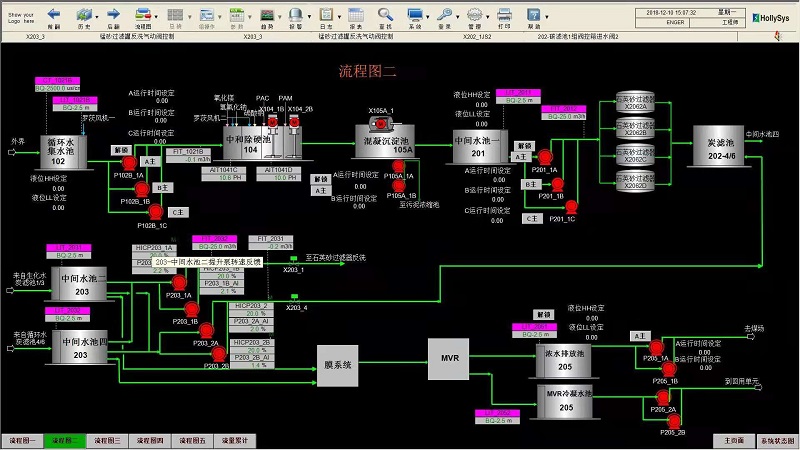Switch to the 流程图三 tab

tap(107, 441)
